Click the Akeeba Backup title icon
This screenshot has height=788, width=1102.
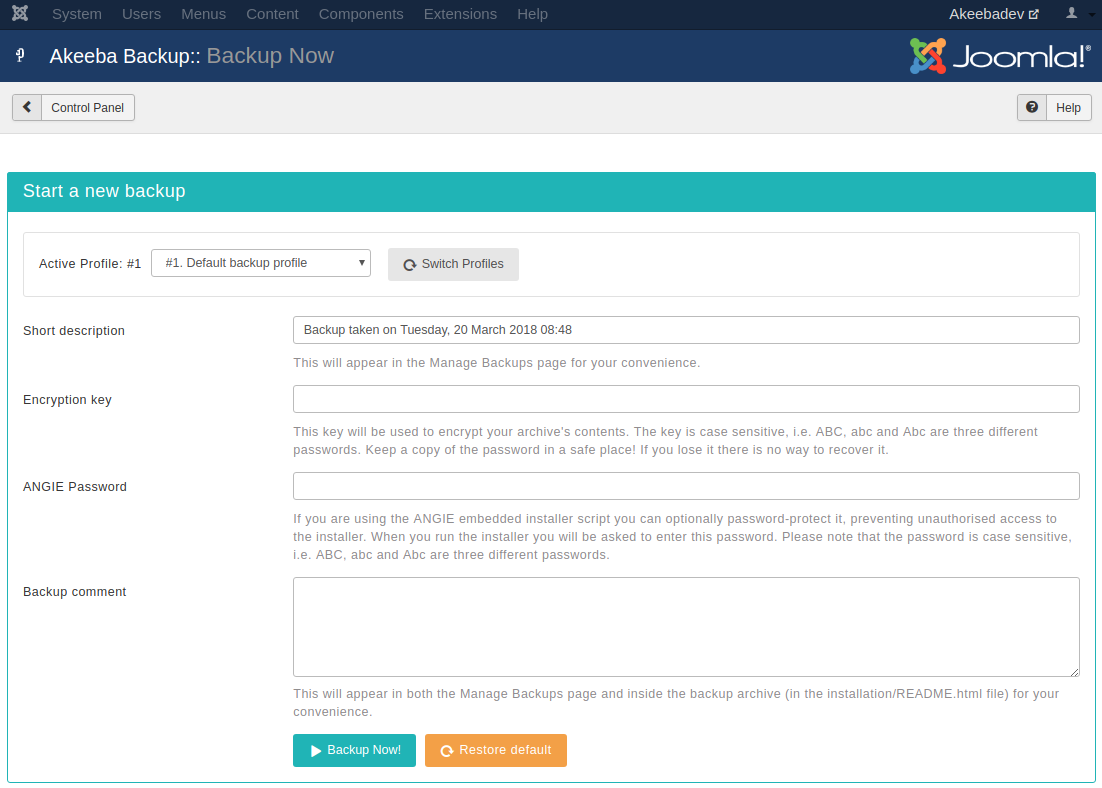tap(20, 56)
